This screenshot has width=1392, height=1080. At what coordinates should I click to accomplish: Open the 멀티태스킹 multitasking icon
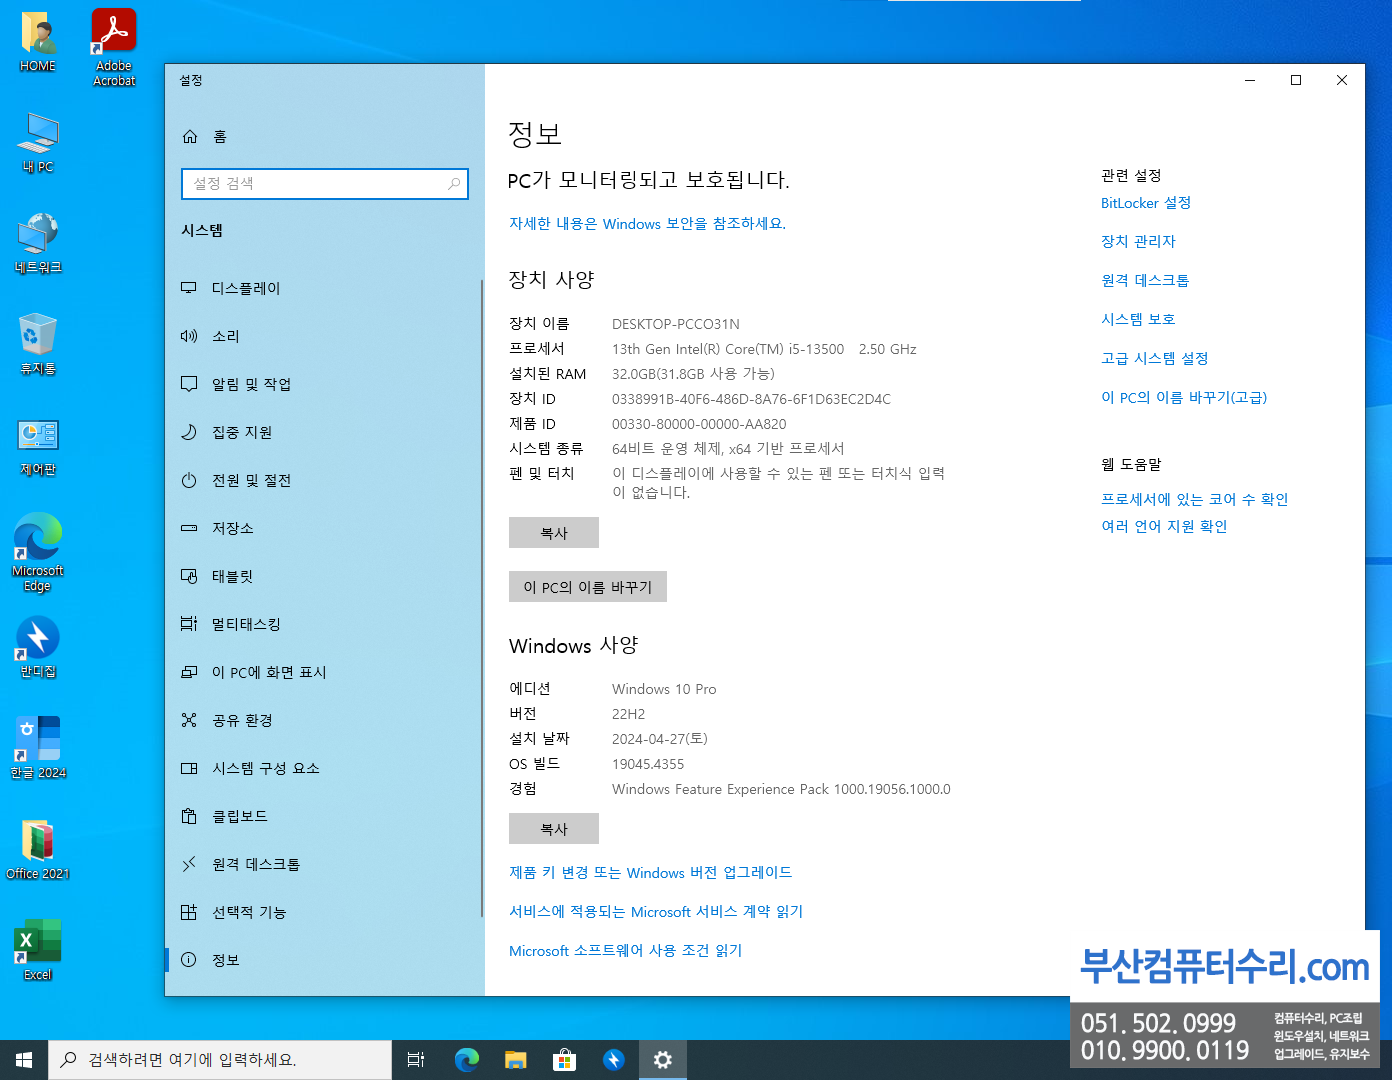tap(189, 624)
